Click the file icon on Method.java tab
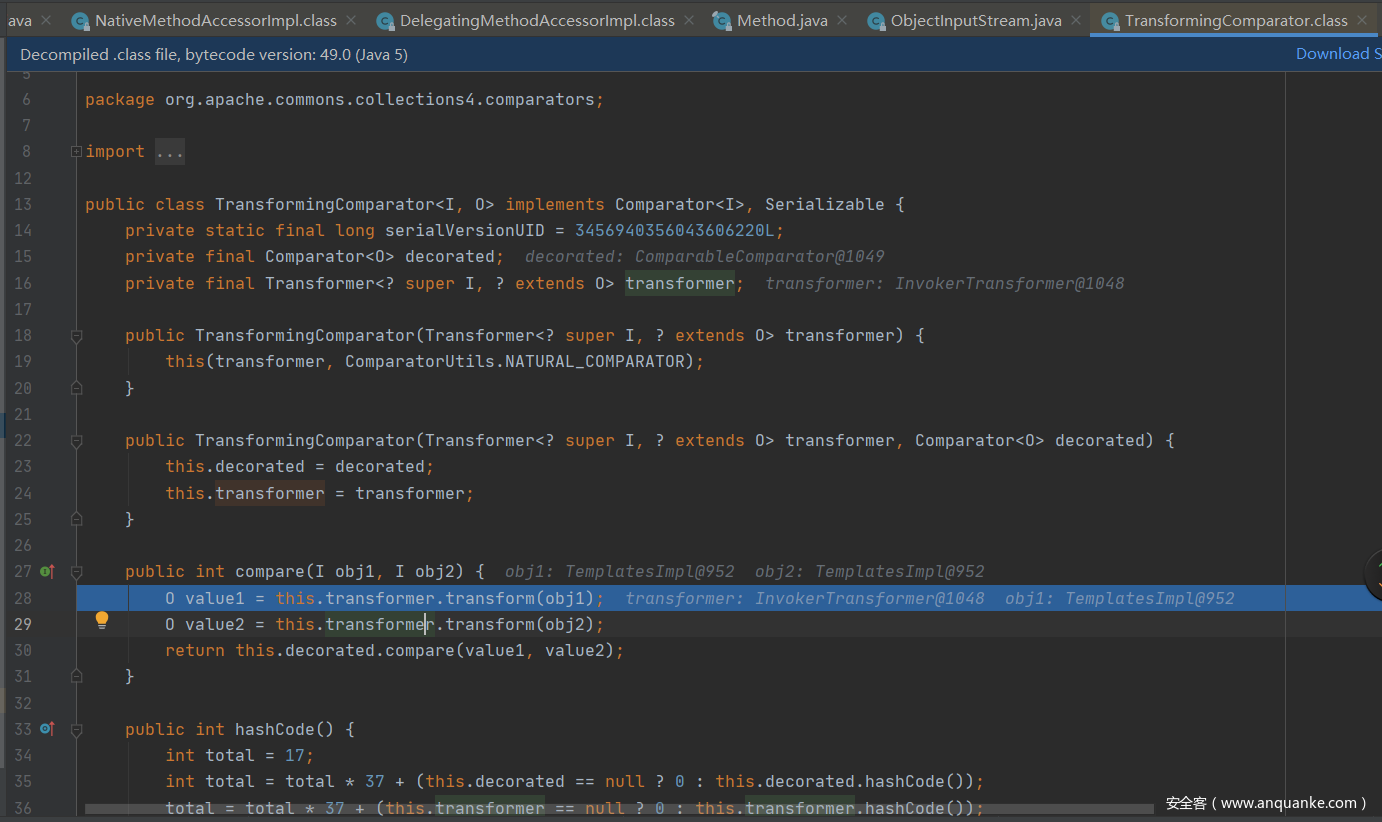The width and height of the screenshot is (1382, 822). click(x=721, y=21)
